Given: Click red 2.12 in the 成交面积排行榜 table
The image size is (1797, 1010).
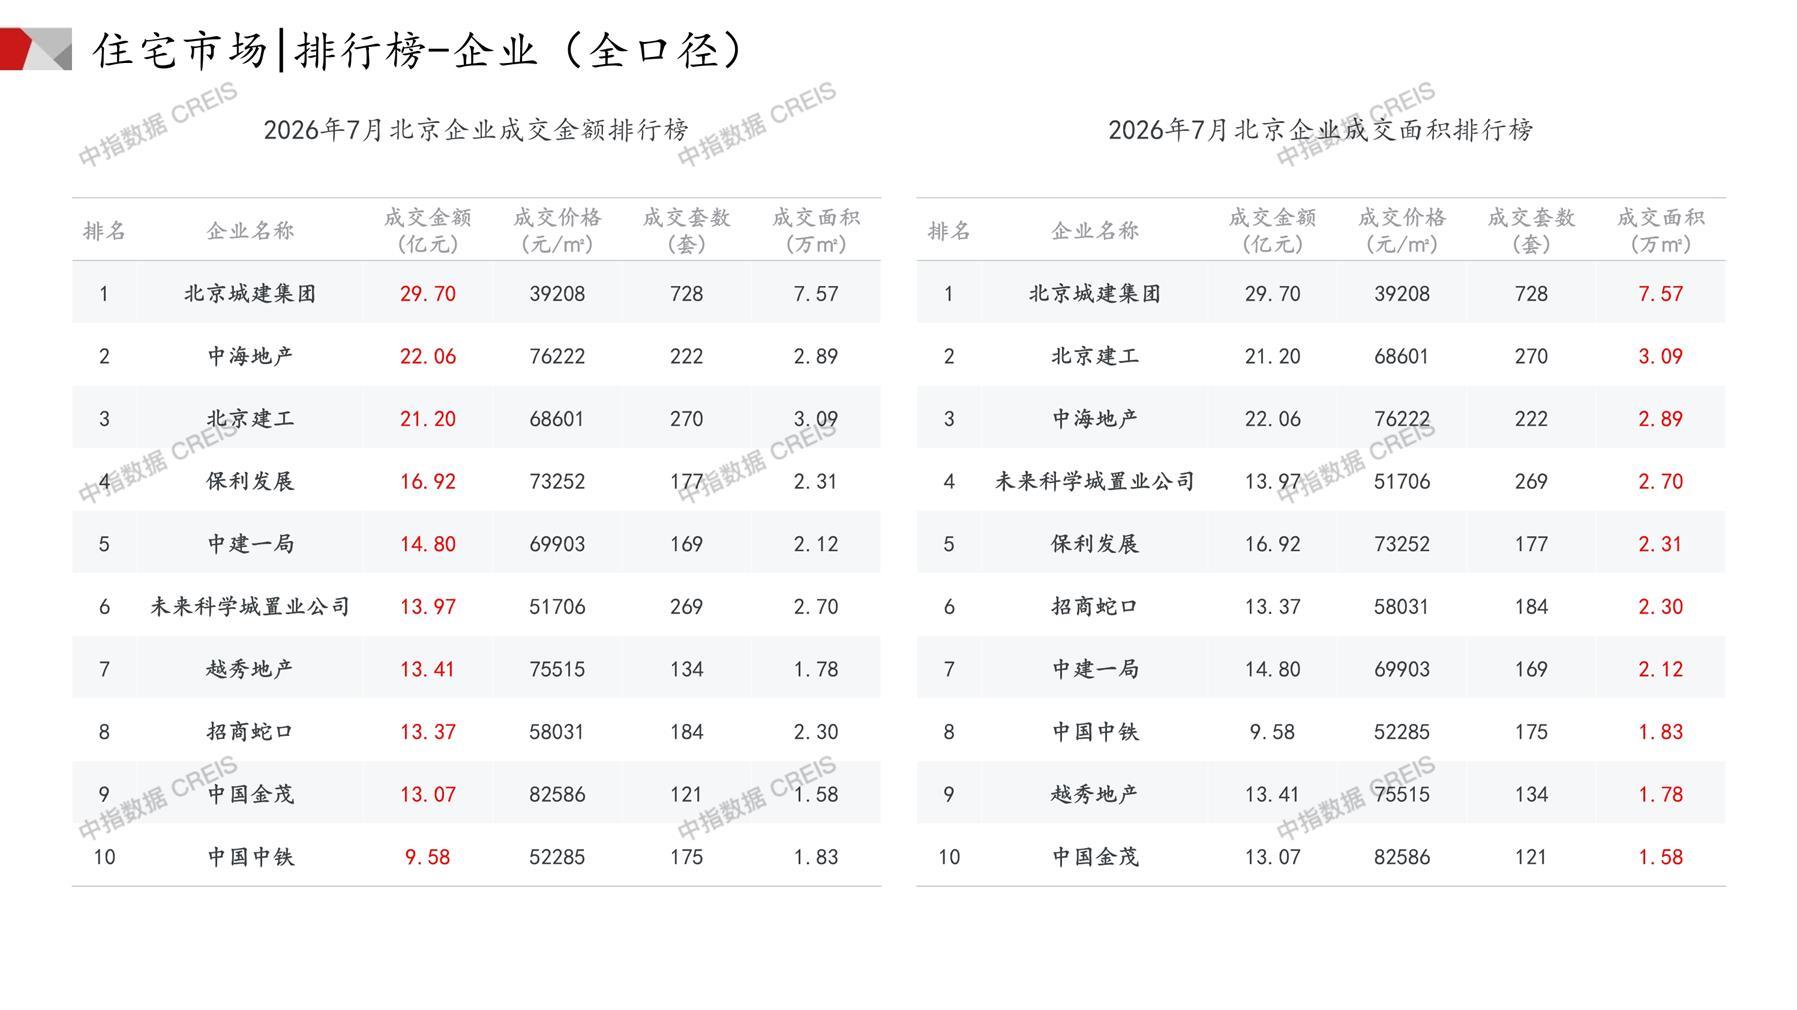Looking at the screenshot, I should click(1661, 669).
